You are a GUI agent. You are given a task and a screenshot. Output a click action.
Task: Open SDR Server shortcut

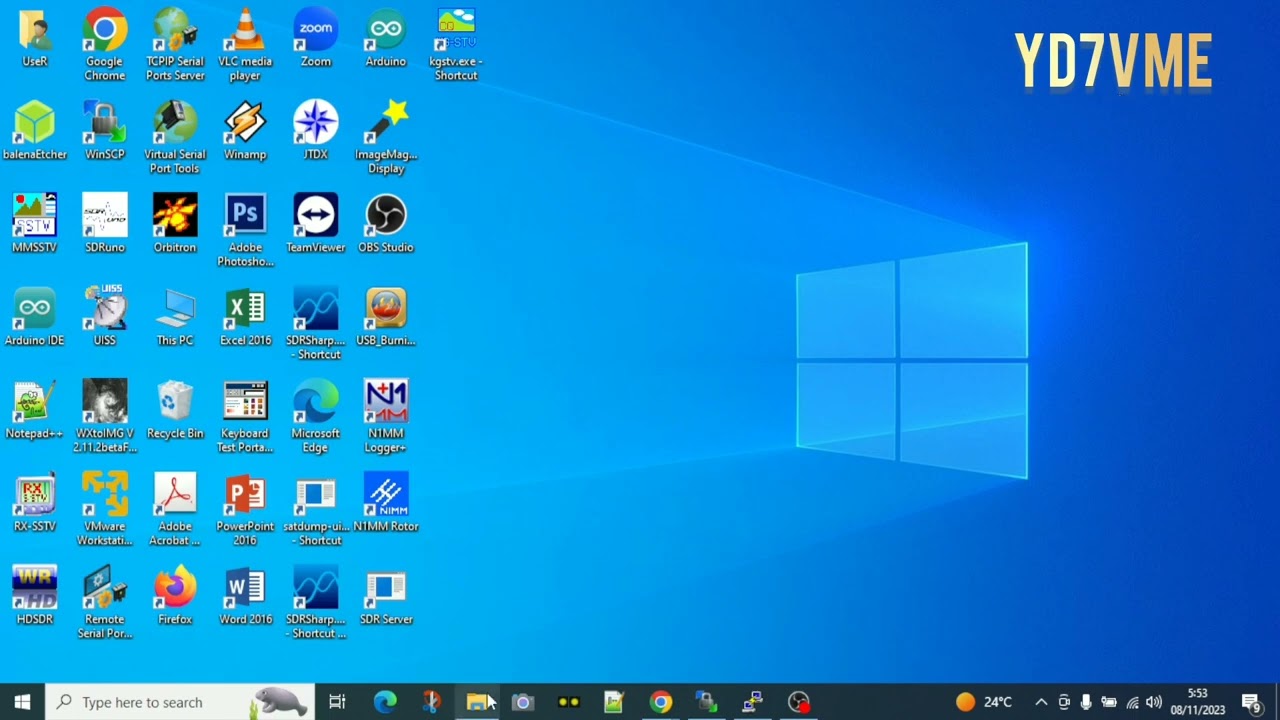(x=386, y=596)
